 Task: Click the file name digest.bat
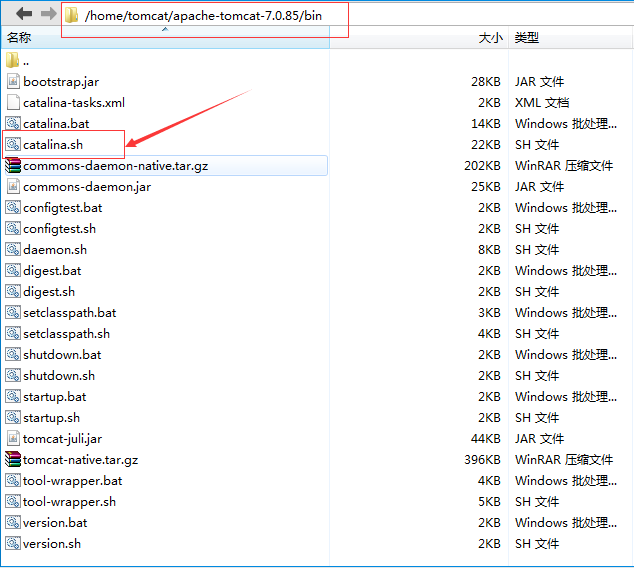pos(52,271)
